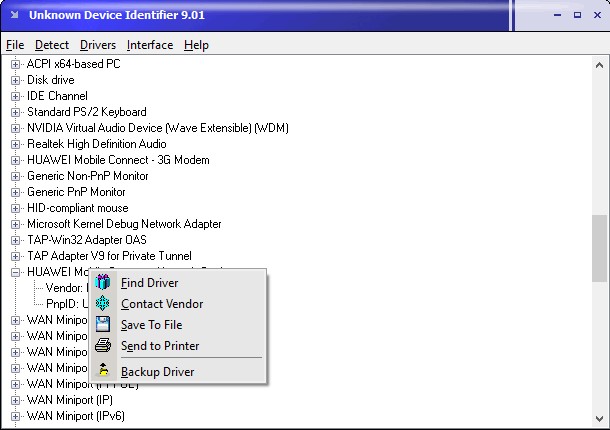
Task: Select HUAWEI Mobile Connect - 3G Modem
Action: [118, 160]
